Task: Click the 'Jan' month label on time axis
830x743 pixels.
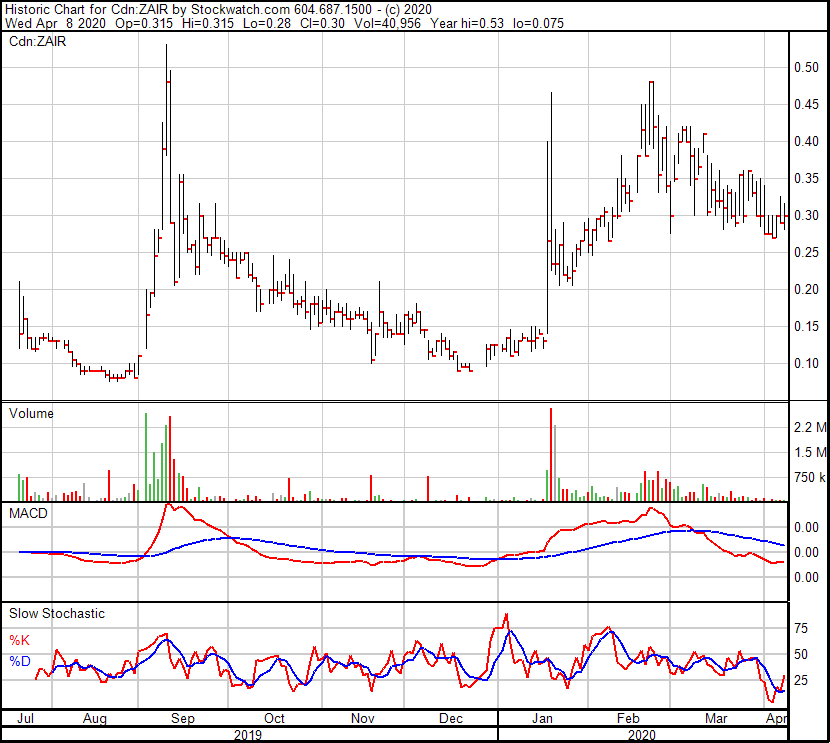Action: (x=543, y=719)
